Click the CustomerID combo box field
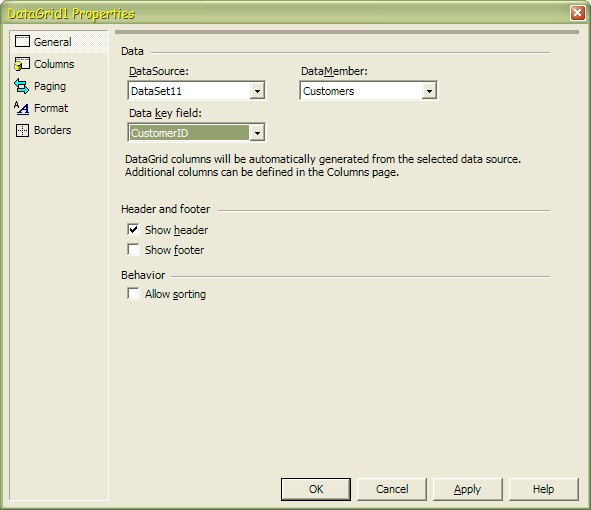The image size is (591, 510). tap(196, 132)
